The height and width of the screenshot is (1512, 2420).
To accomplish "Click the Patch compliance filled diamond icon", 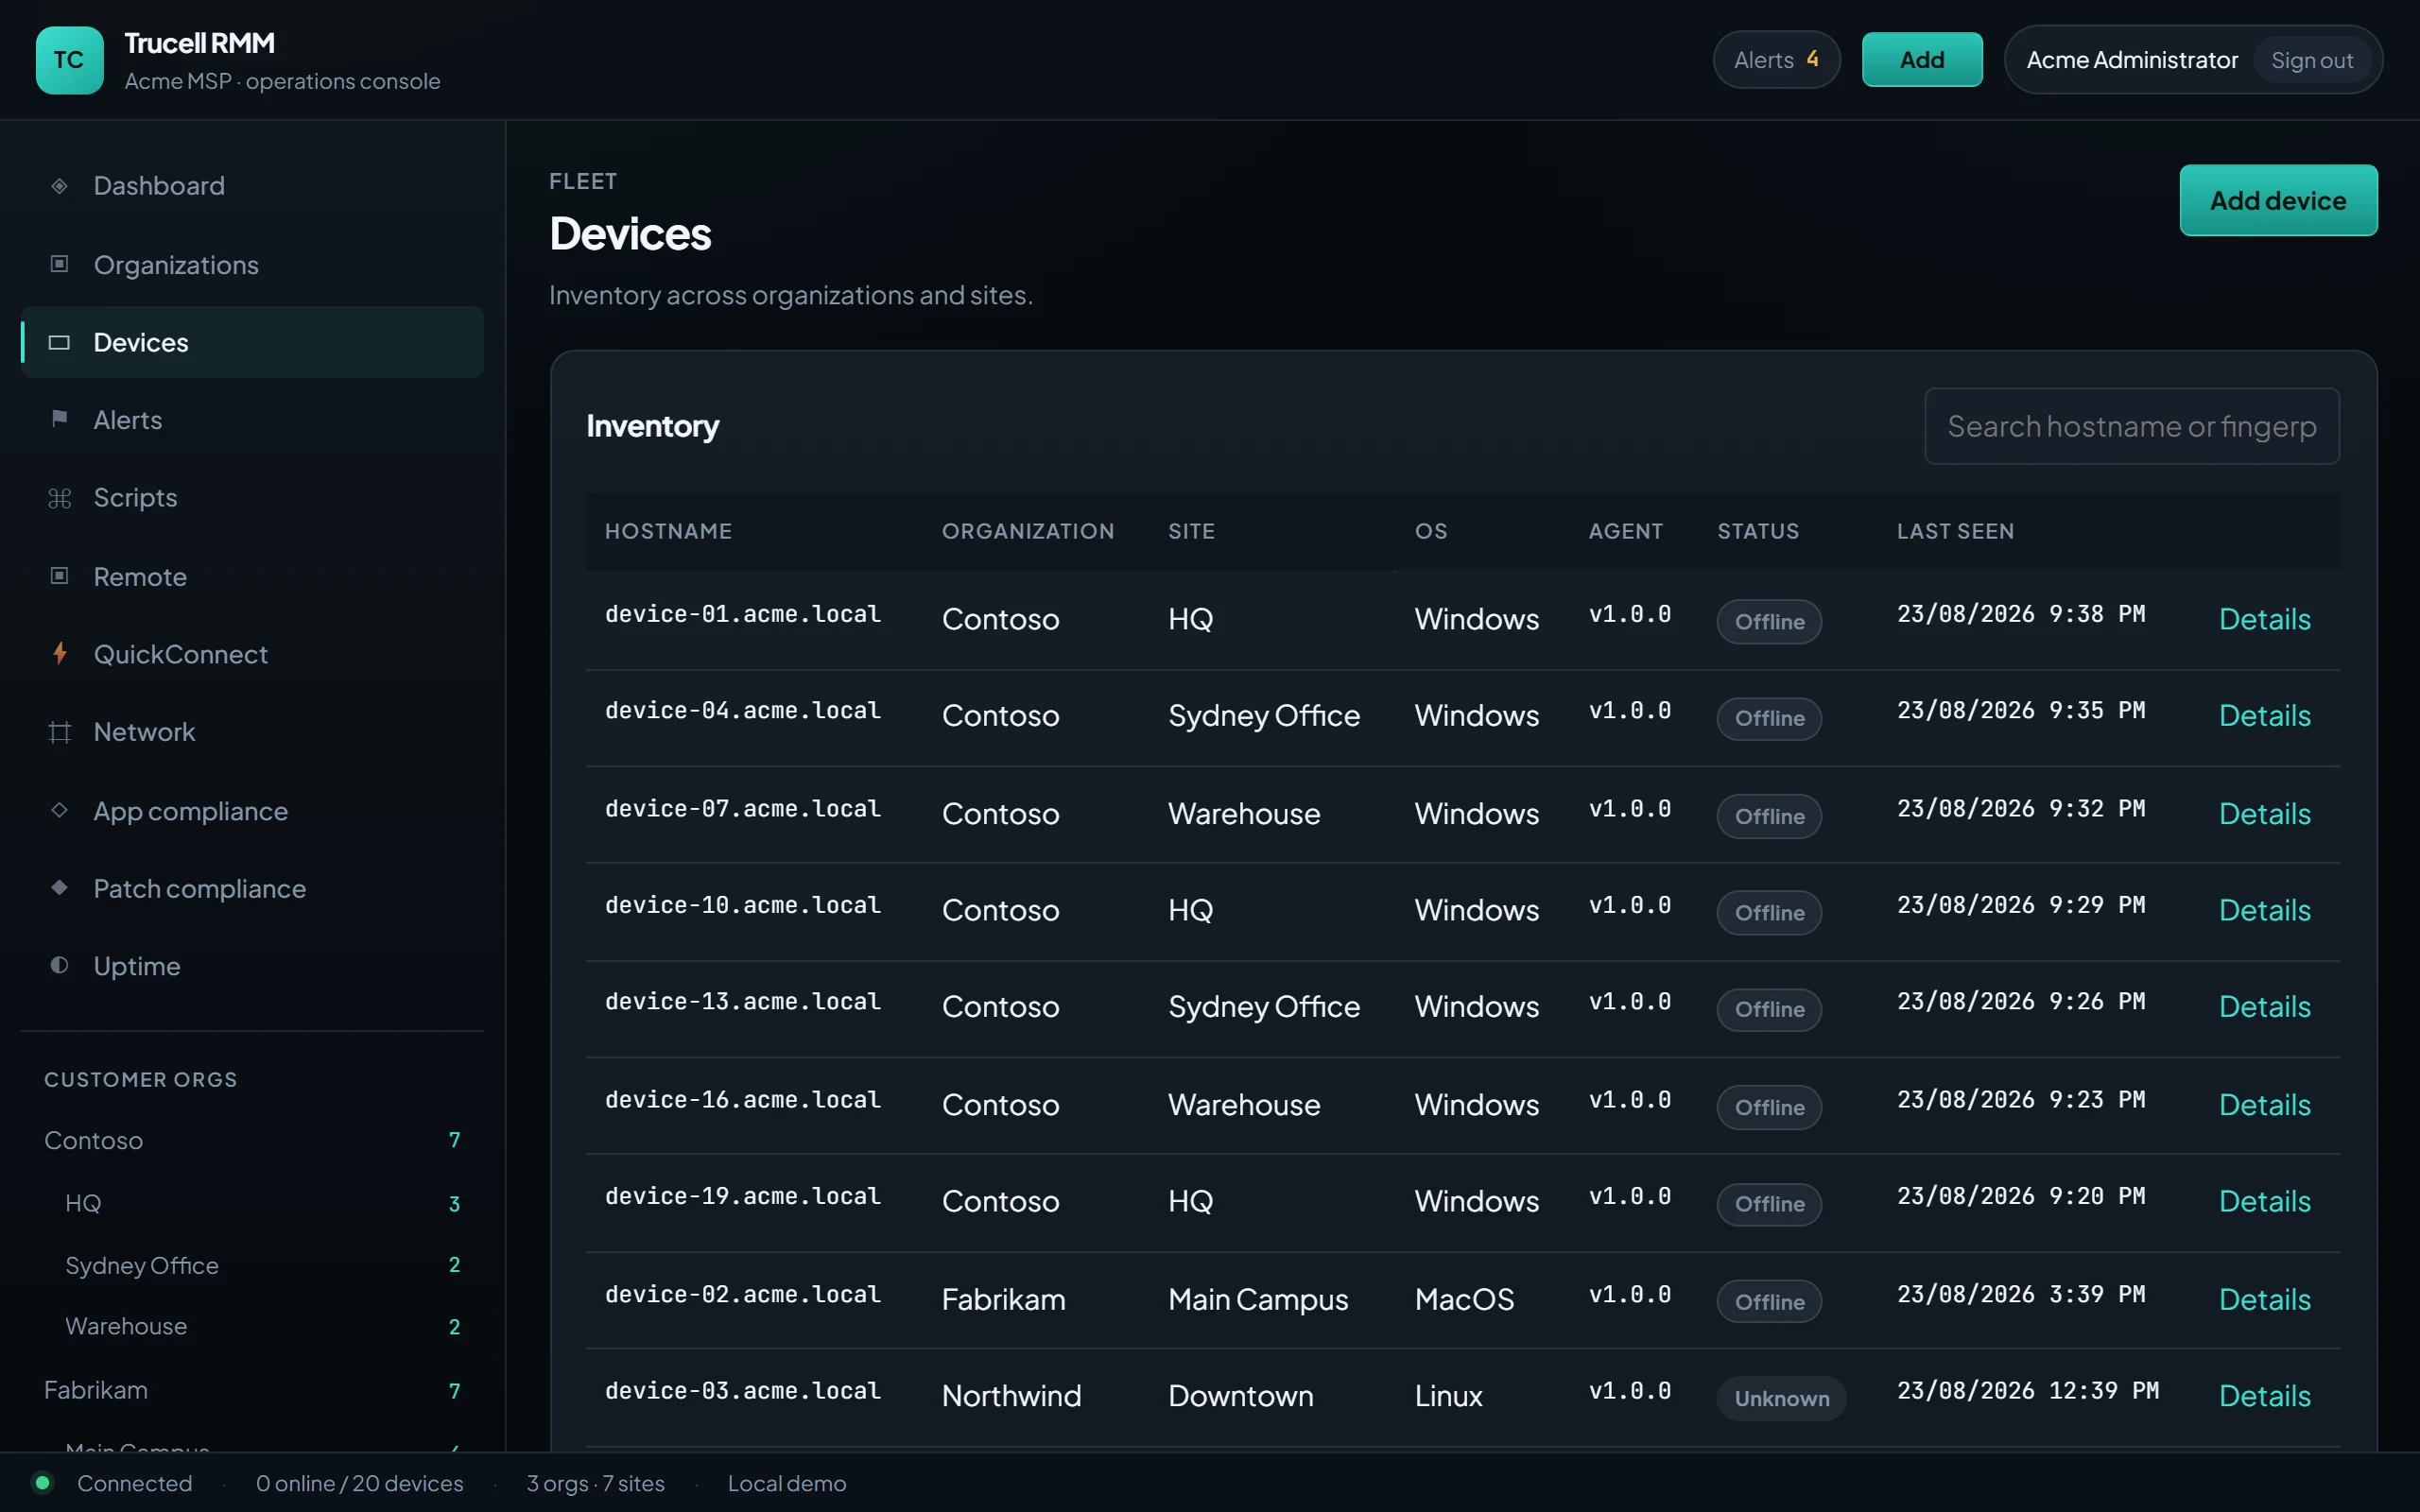I will pyautogui.click(x=59, y=888).
